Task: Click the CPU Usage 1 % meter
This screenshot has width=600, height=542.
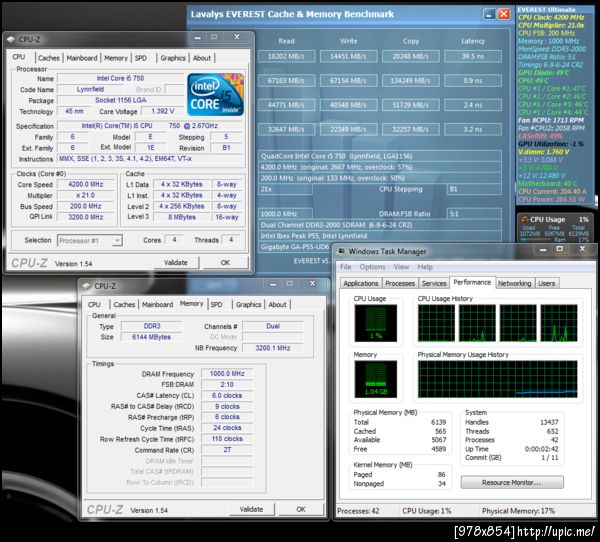Action: [x=375, y=323]
